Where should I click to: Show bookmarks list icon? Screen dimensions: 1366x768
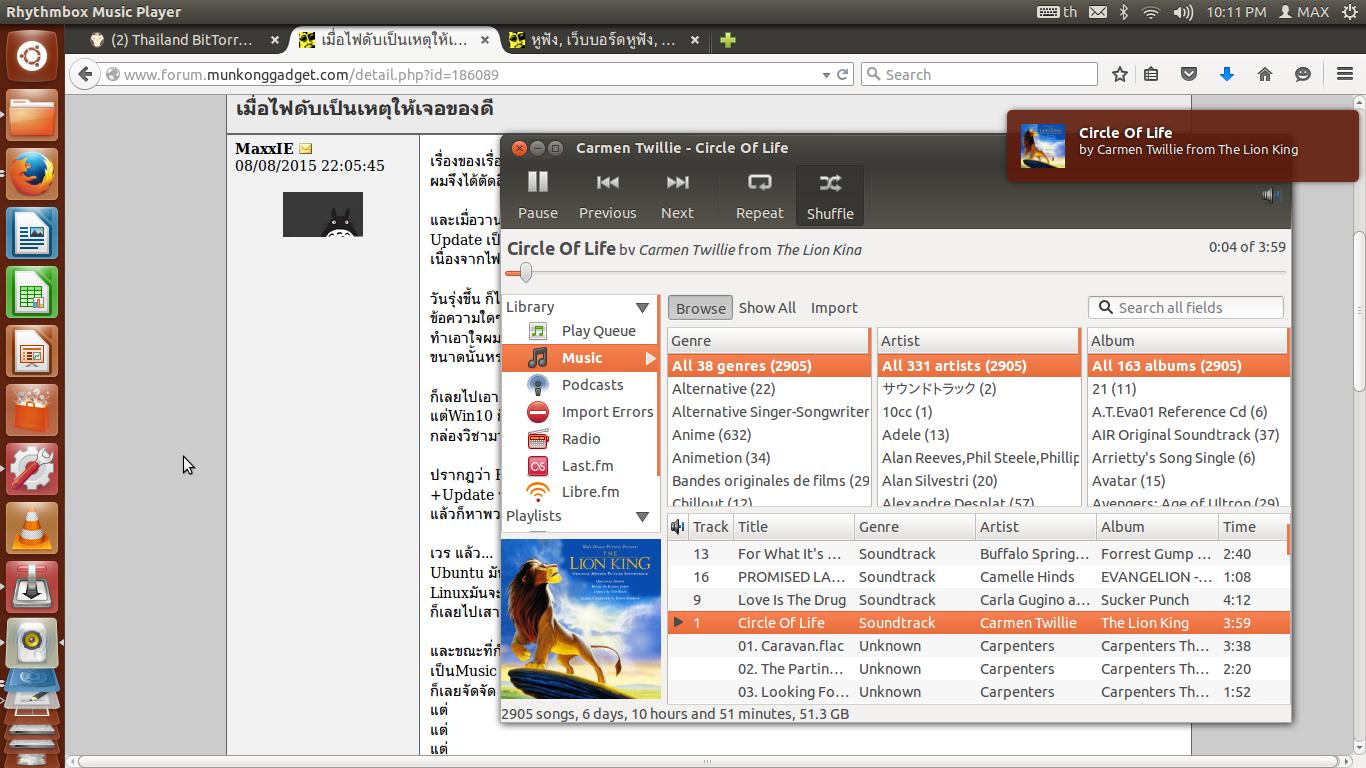click(x=1151, y=74)
